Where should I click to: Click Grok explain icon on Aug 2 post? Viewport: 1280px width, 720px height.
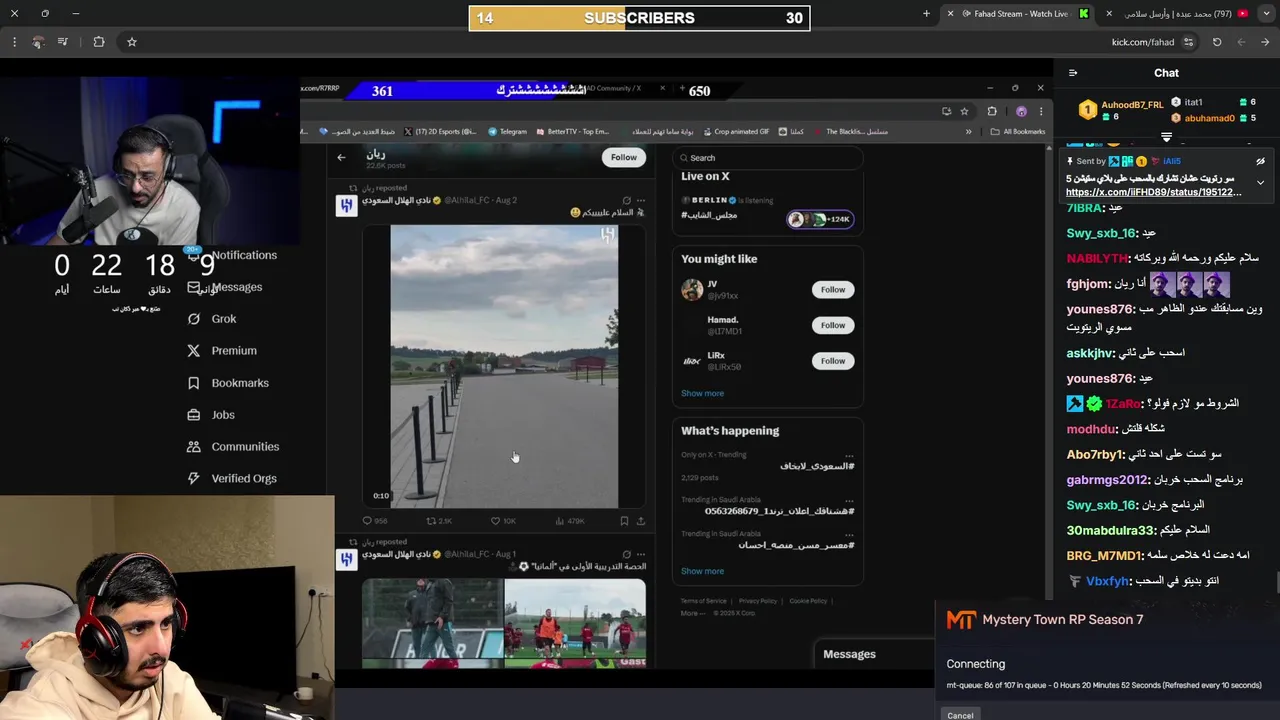[627, 200]
